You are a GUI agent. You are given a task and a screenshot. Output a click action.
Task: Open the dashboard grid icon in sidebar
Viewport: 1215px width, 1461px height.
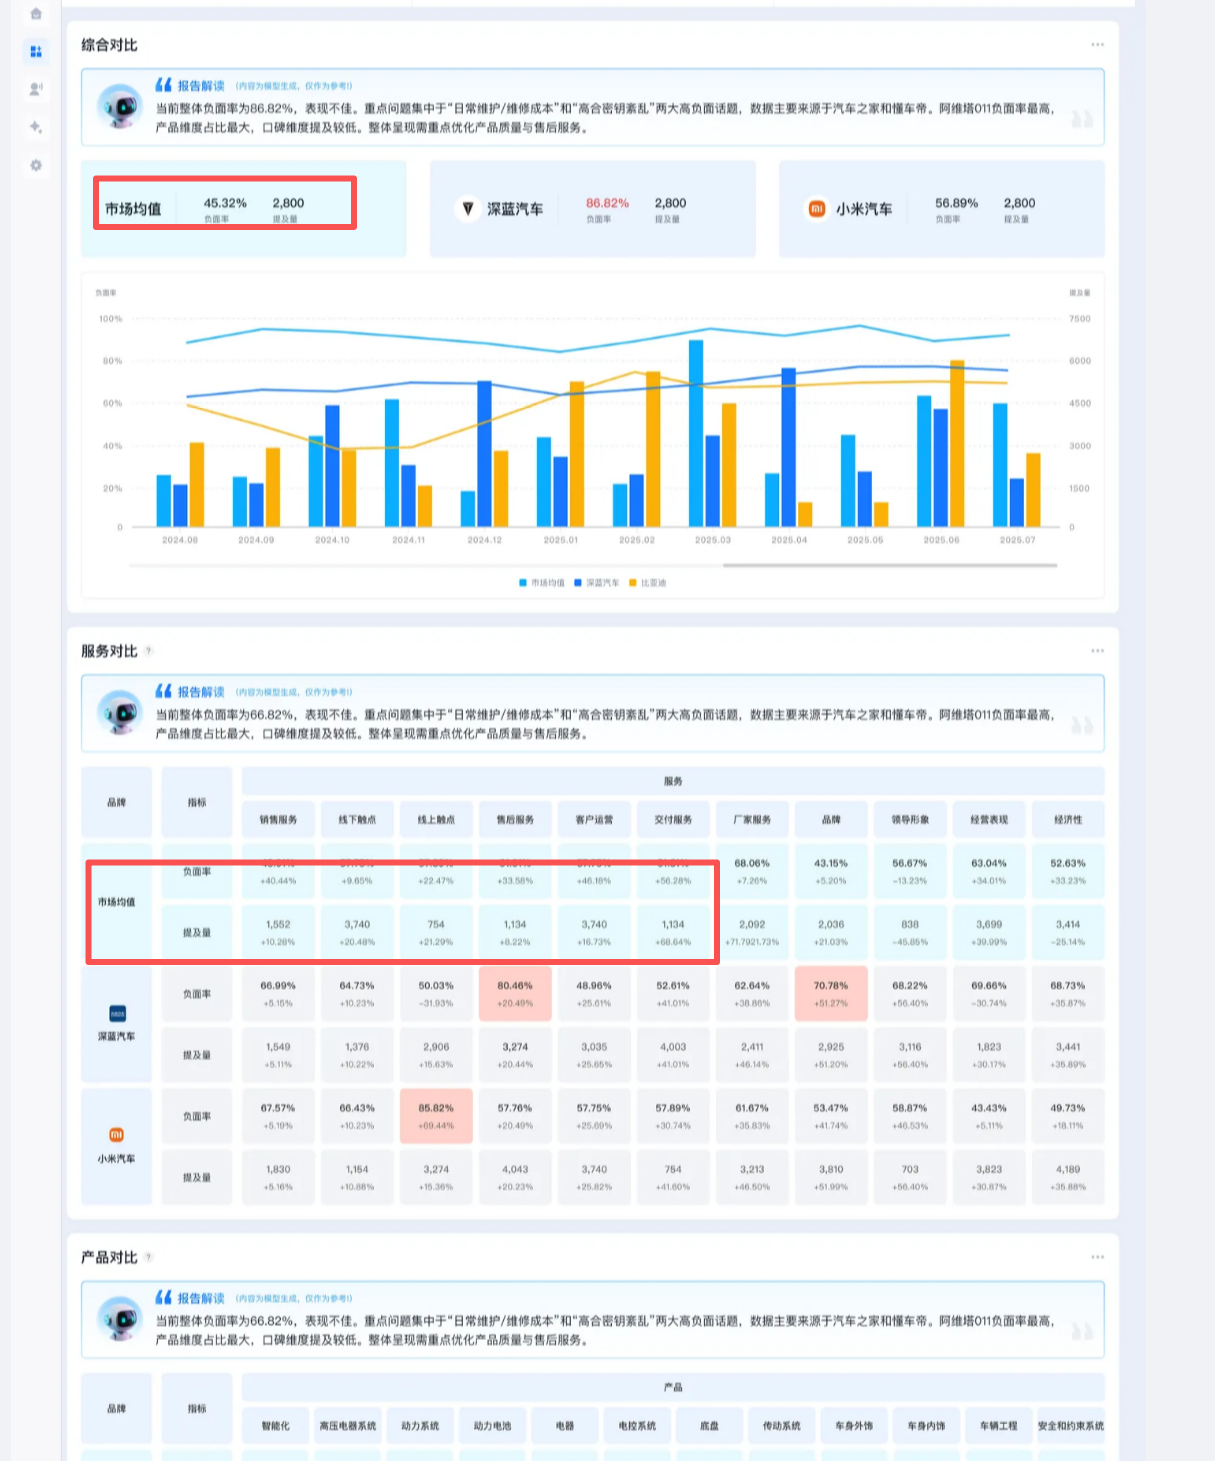pyautogui.click(x=36, y=51)
